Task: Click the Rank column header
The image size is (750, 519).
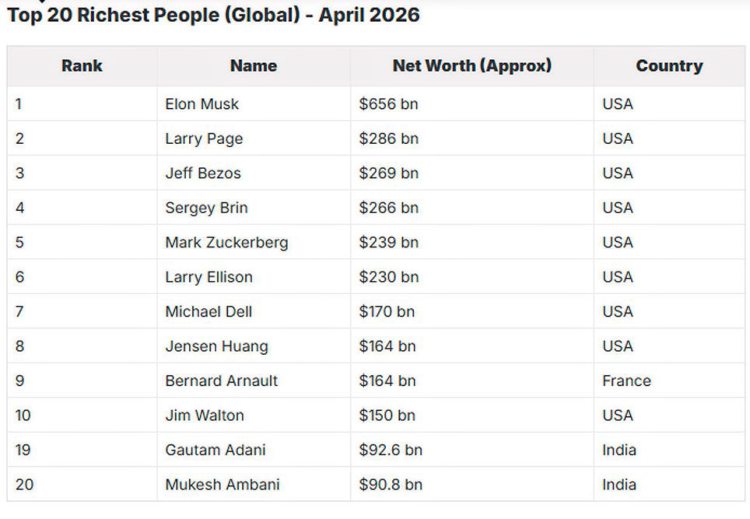Action: click(x=82, y=66)
